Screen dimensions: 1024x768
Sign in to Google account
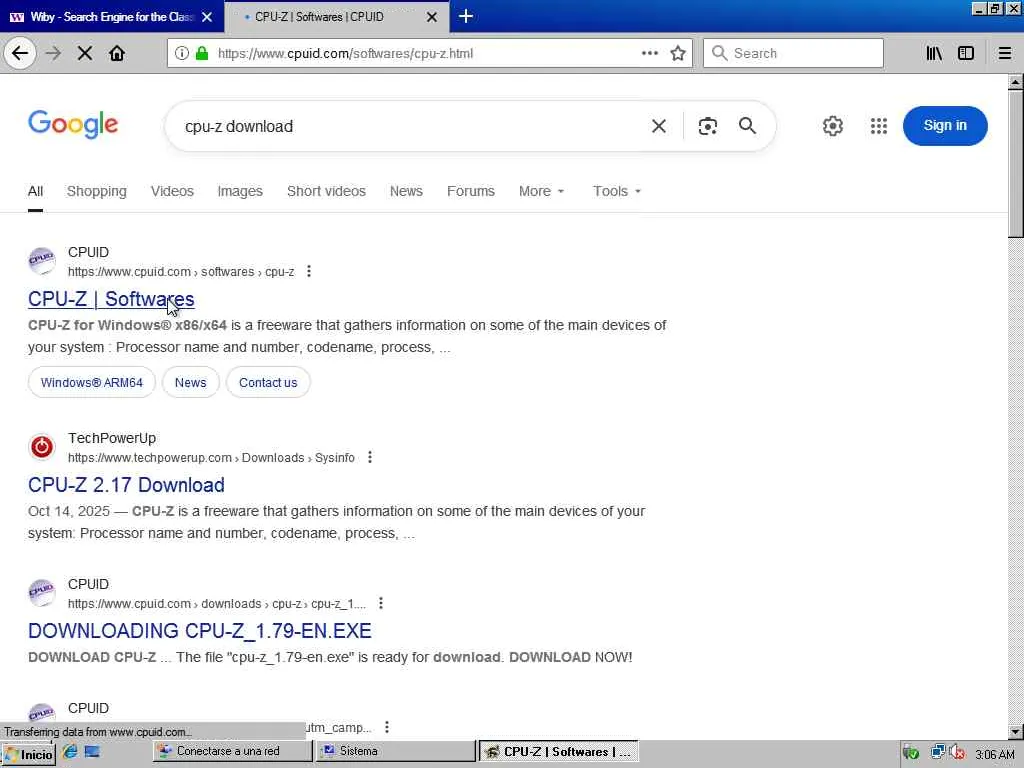click(x=945, y=125)
